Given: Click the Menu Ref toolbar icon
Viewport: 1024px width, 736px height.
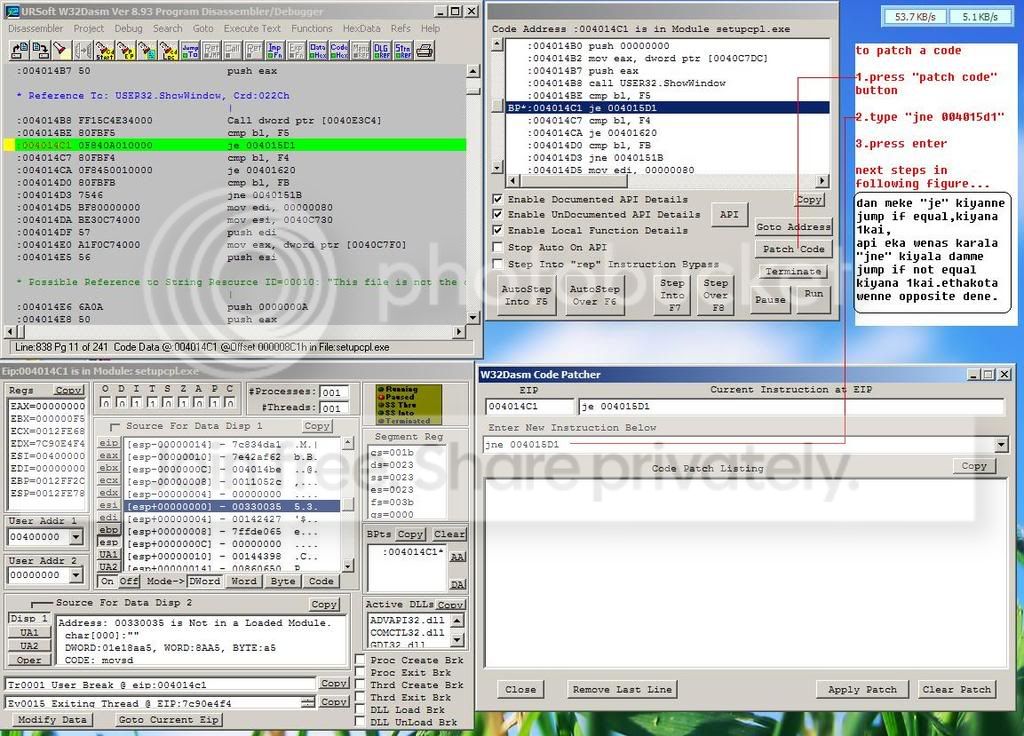Looking at the screenshot, I should pos(360,50).
